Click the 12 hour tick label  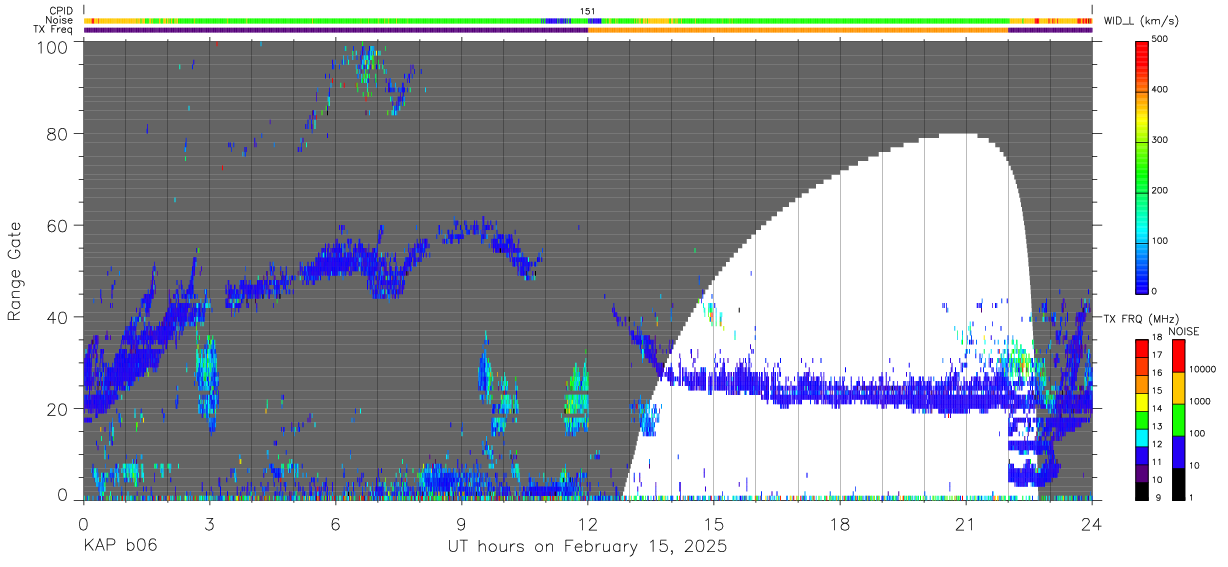[588, 523]
